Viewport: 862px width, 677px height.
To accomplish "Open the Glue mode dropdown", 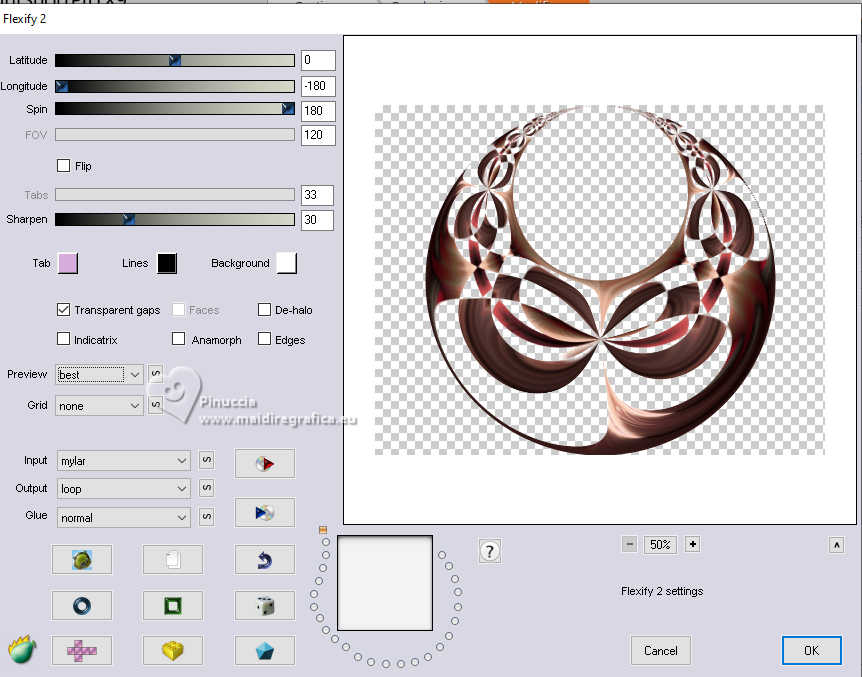I will (124, 518).
